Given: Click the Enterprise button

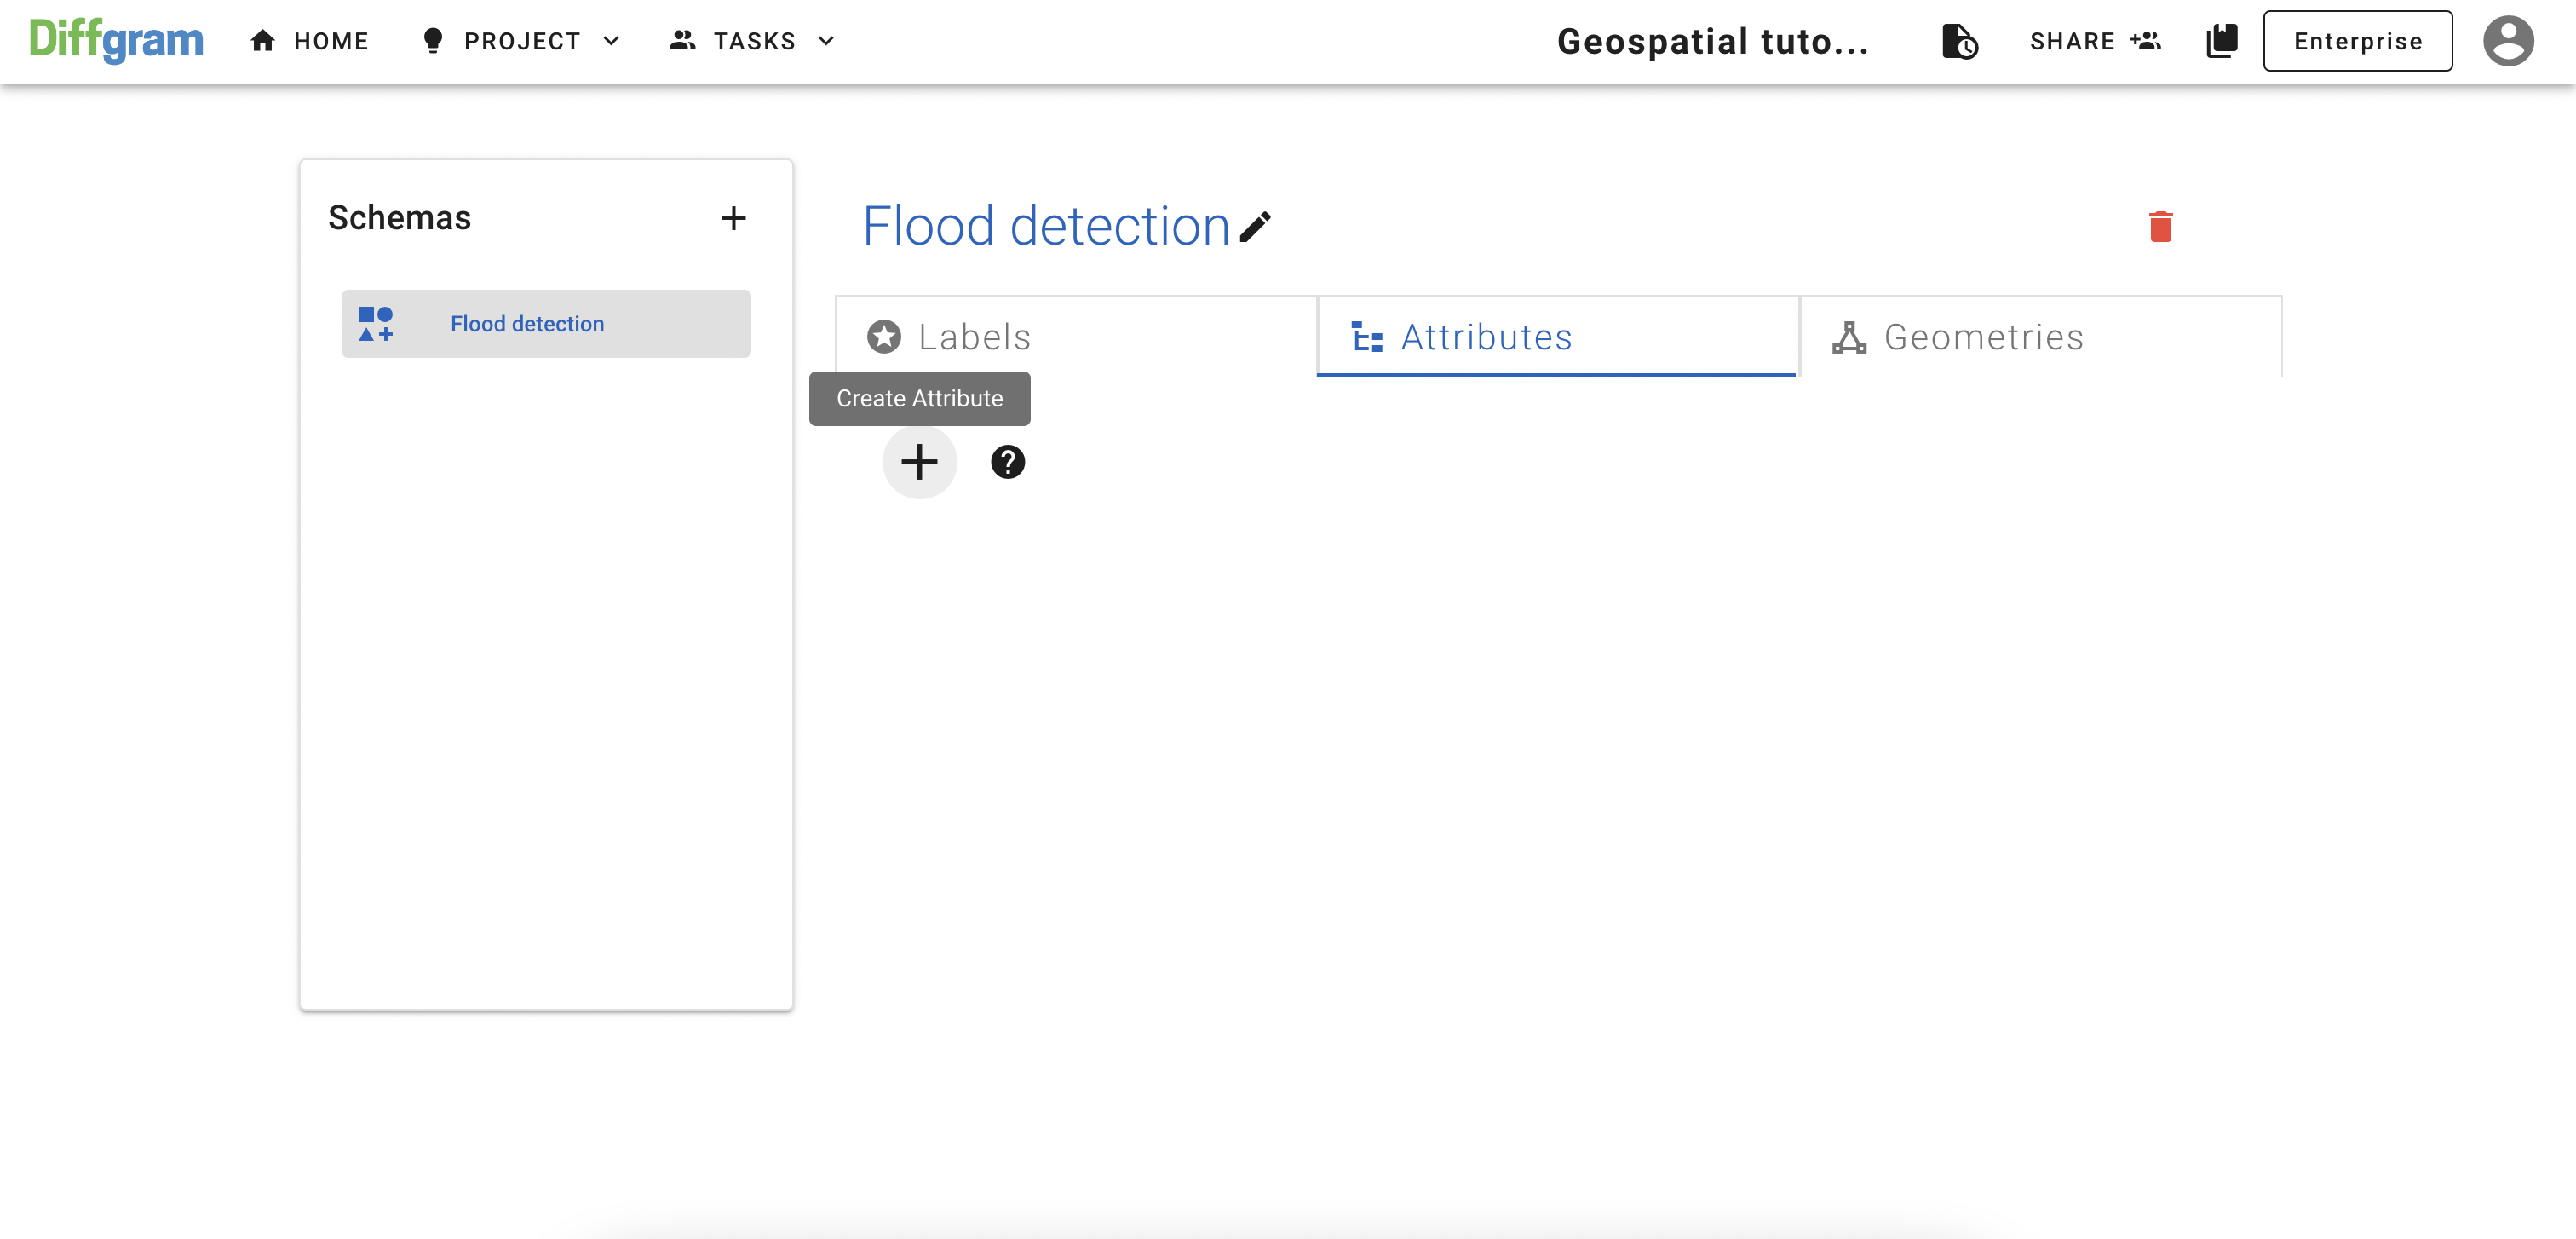Looking at the screenshot, I should coord(2357,41).
